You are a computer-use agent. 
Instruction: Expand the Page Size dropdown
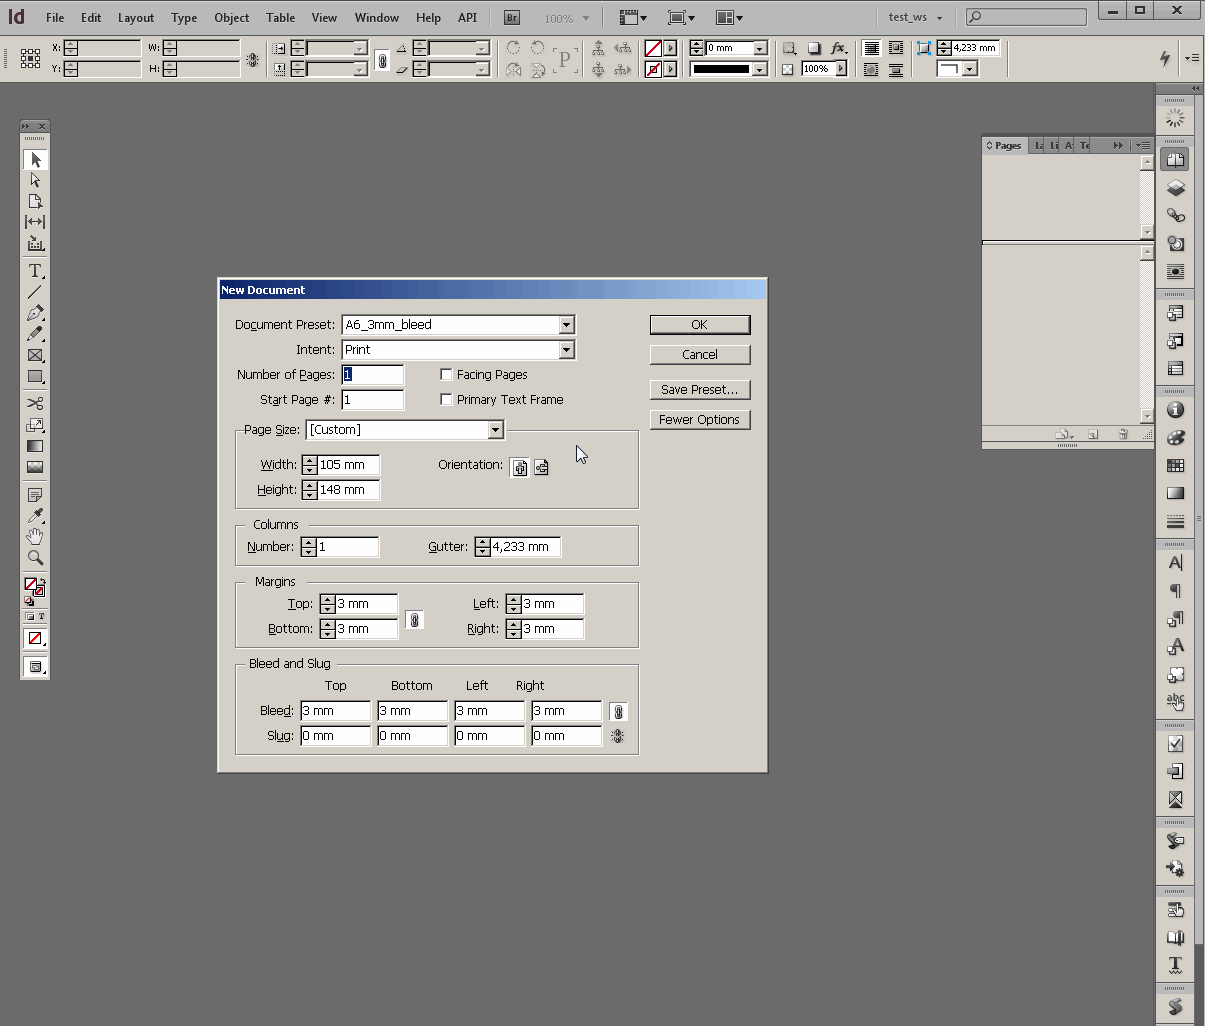[x=495, y=430]
